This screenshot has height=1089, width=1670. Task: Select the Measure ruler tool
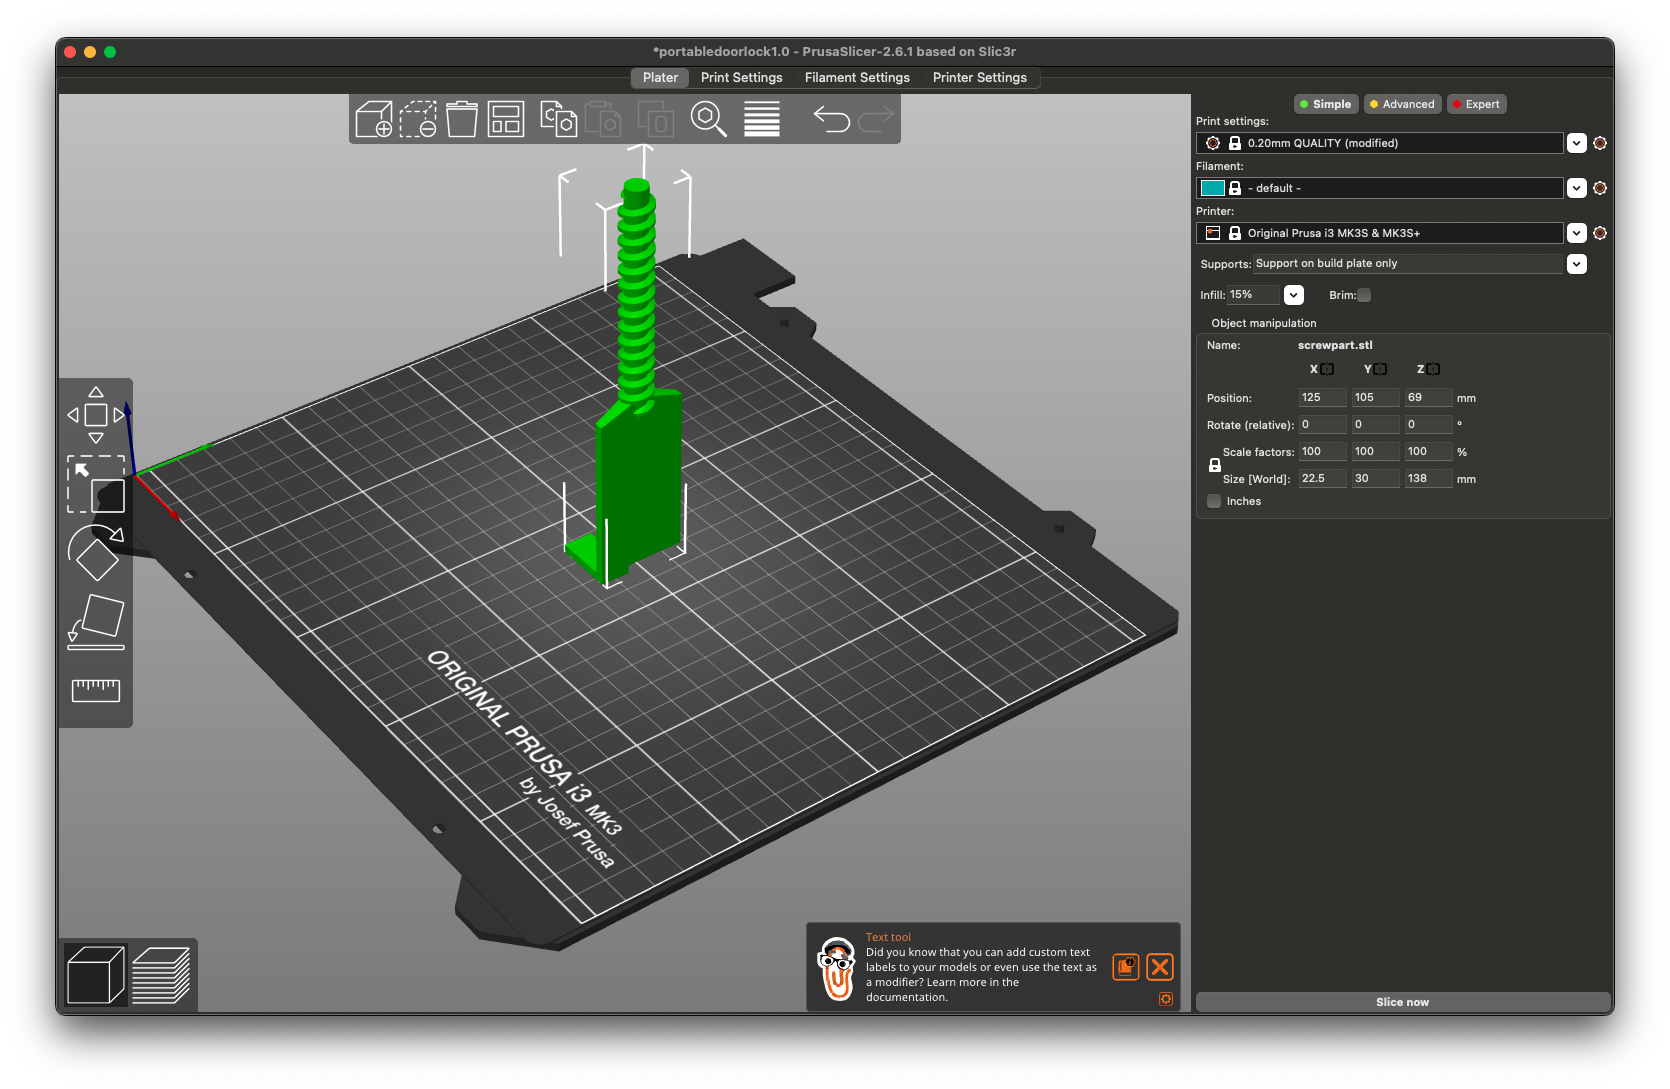pos(96,690)
